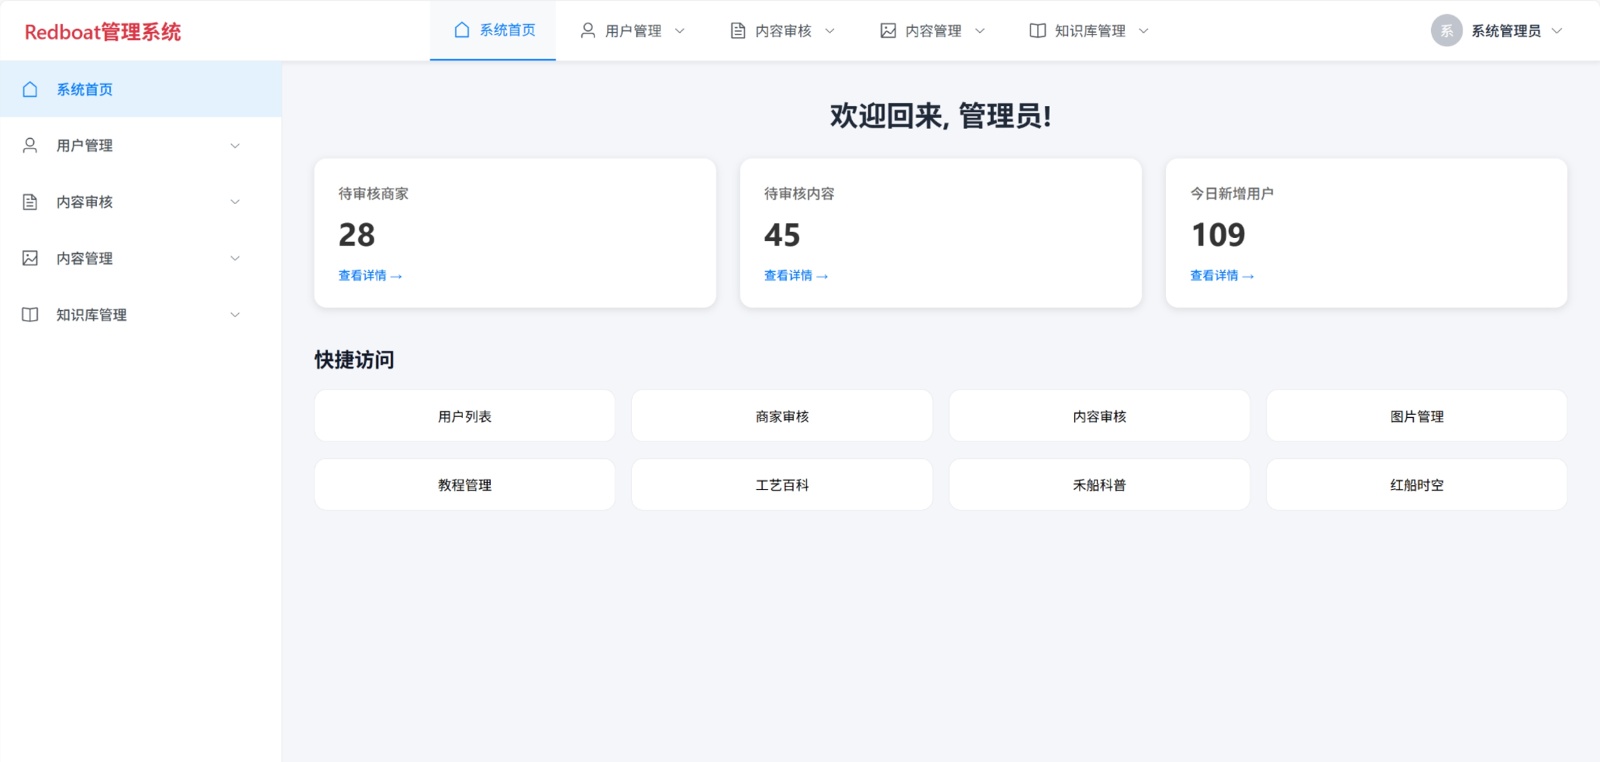Click the Redboat管理系统 logo title
Screen dimensions: 1600x762
click(x=103, y=32)
